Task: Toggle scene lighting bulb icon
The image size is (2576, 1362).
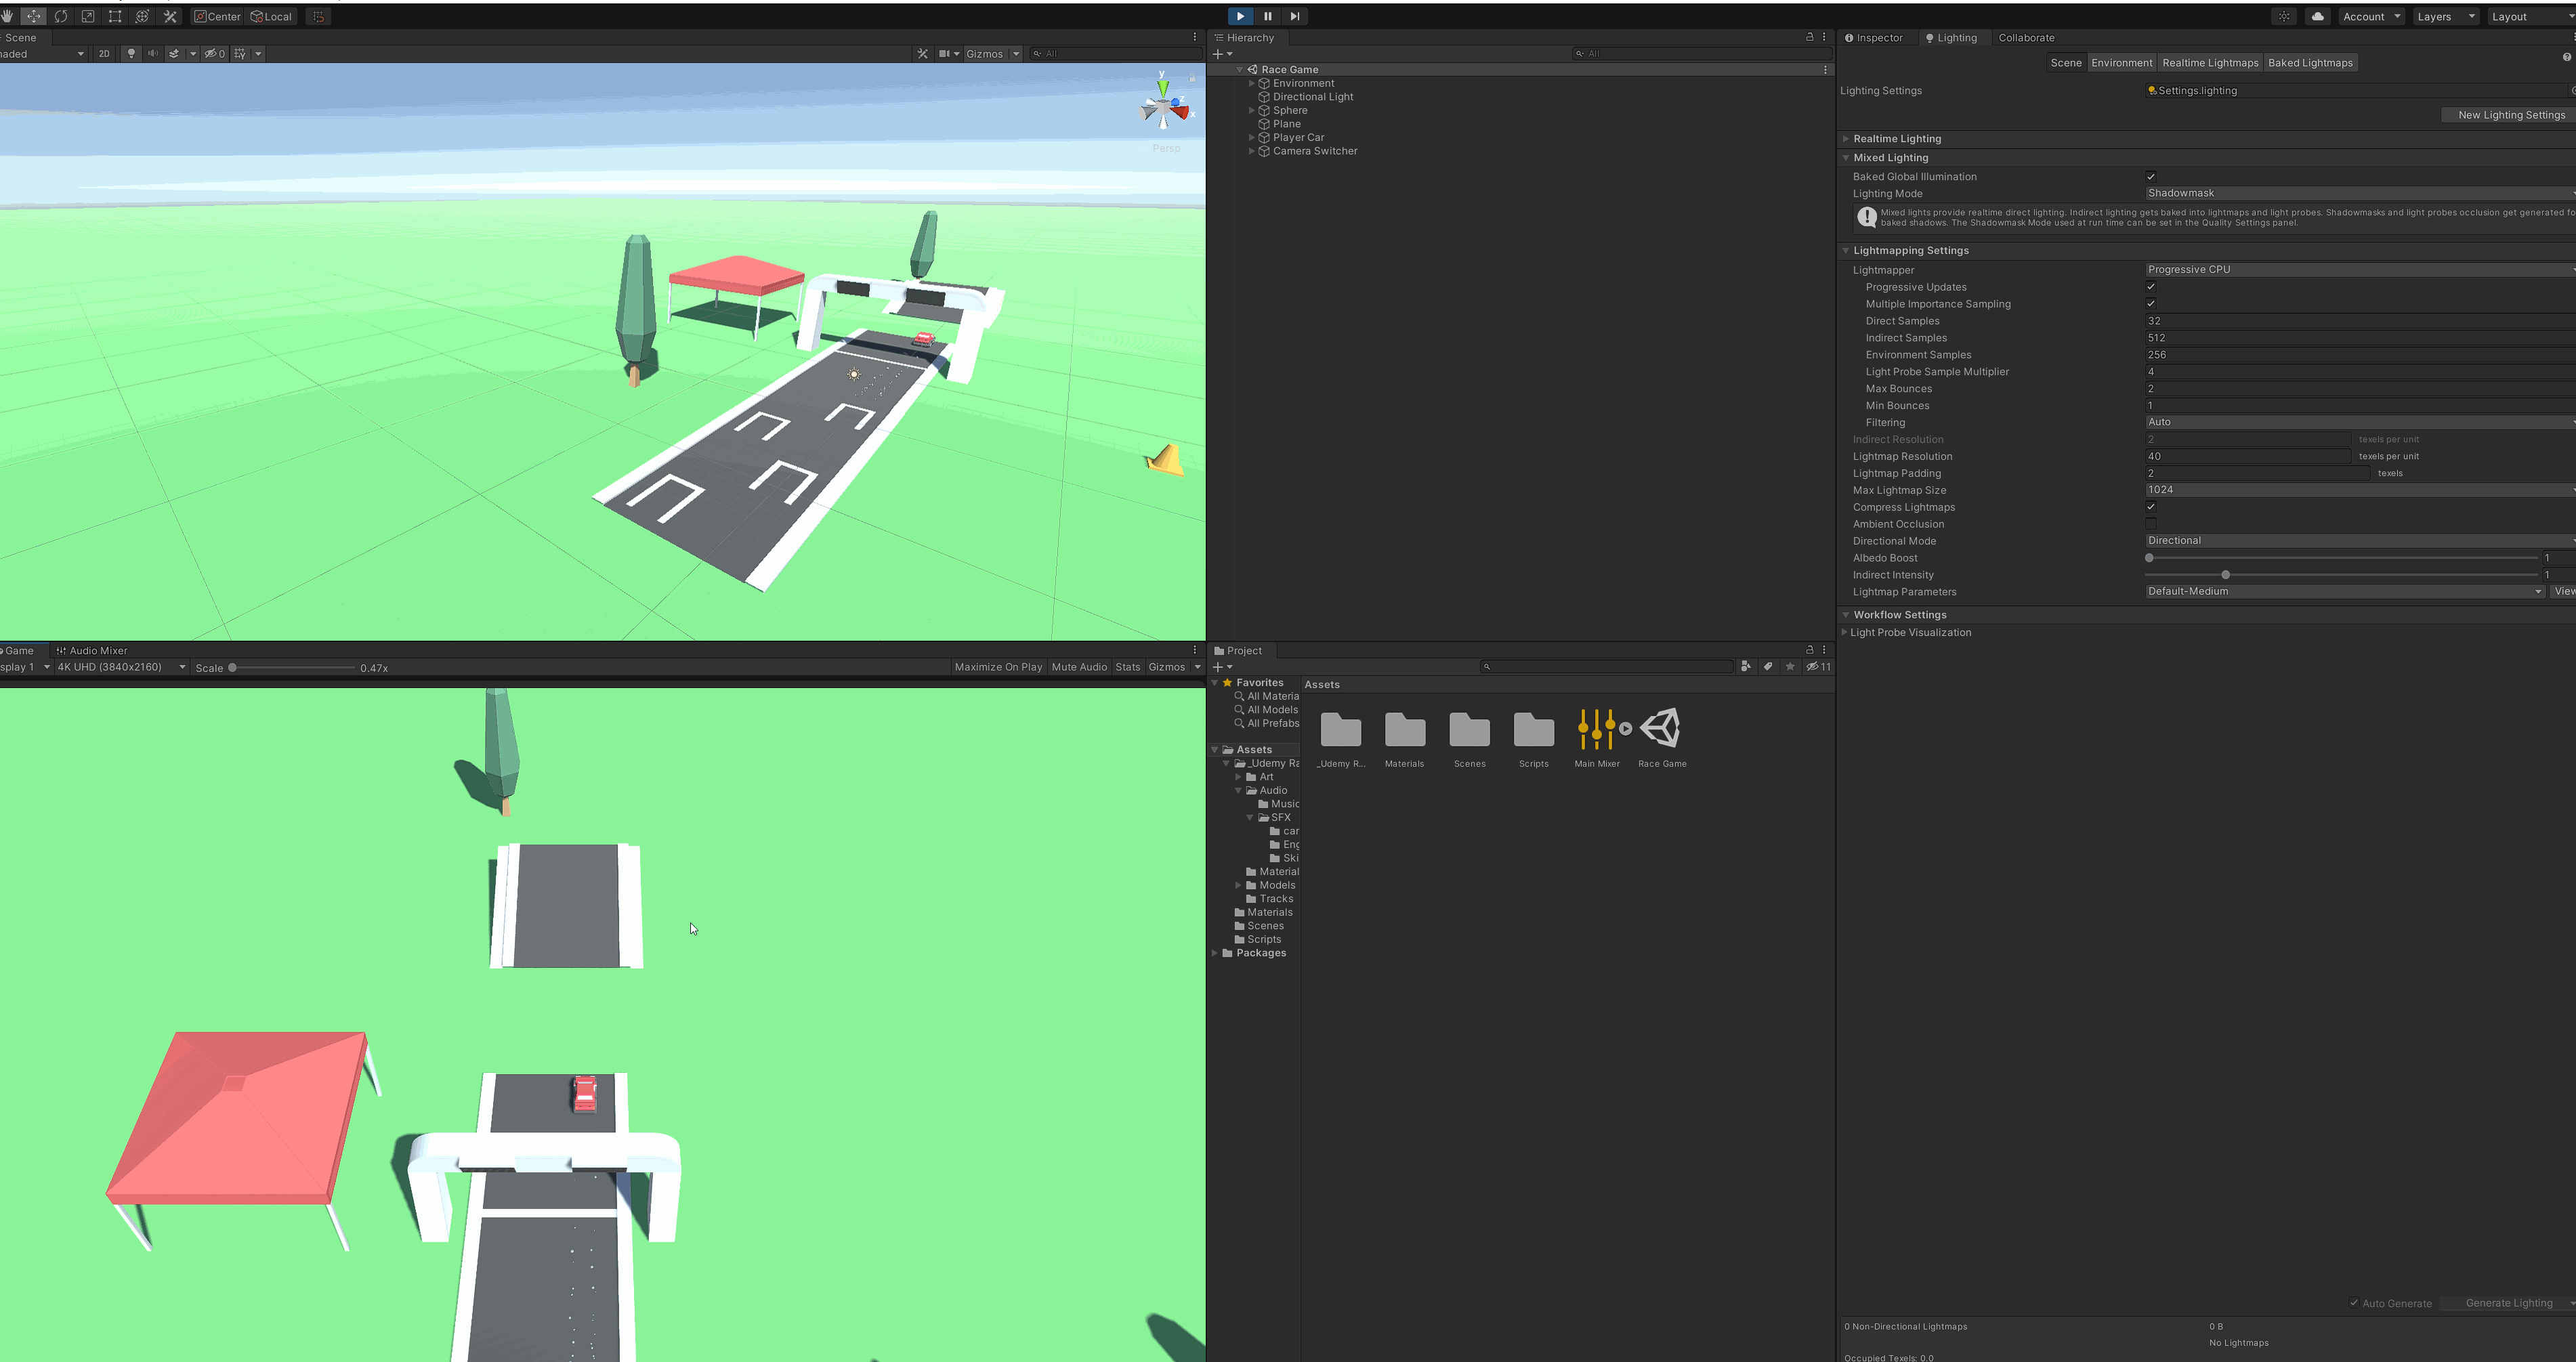Action: coord(131,54)
